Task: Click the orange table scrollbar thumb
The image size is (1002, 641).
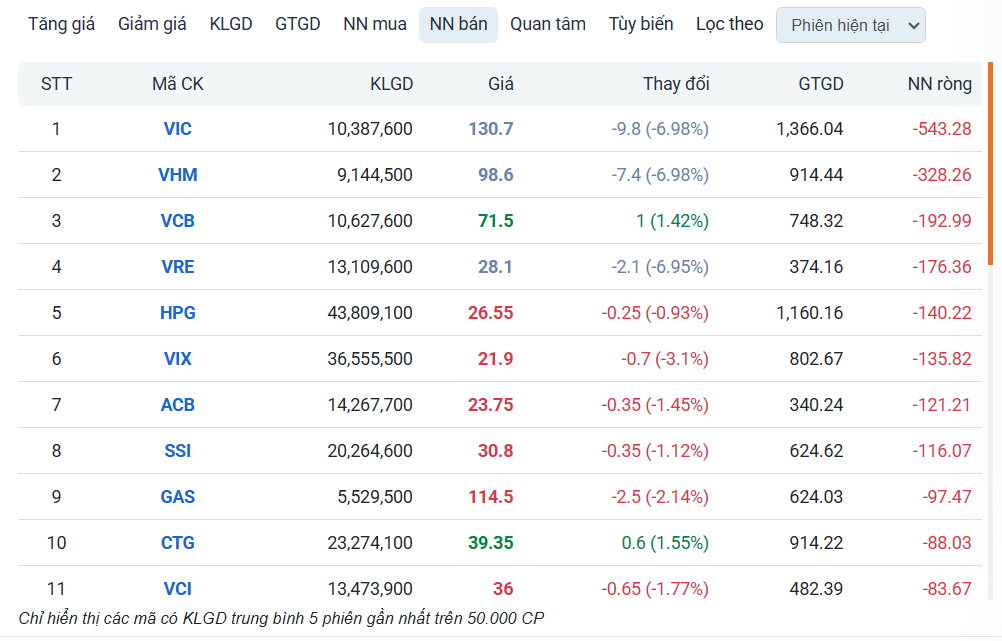Action: [x=990, y=164]
